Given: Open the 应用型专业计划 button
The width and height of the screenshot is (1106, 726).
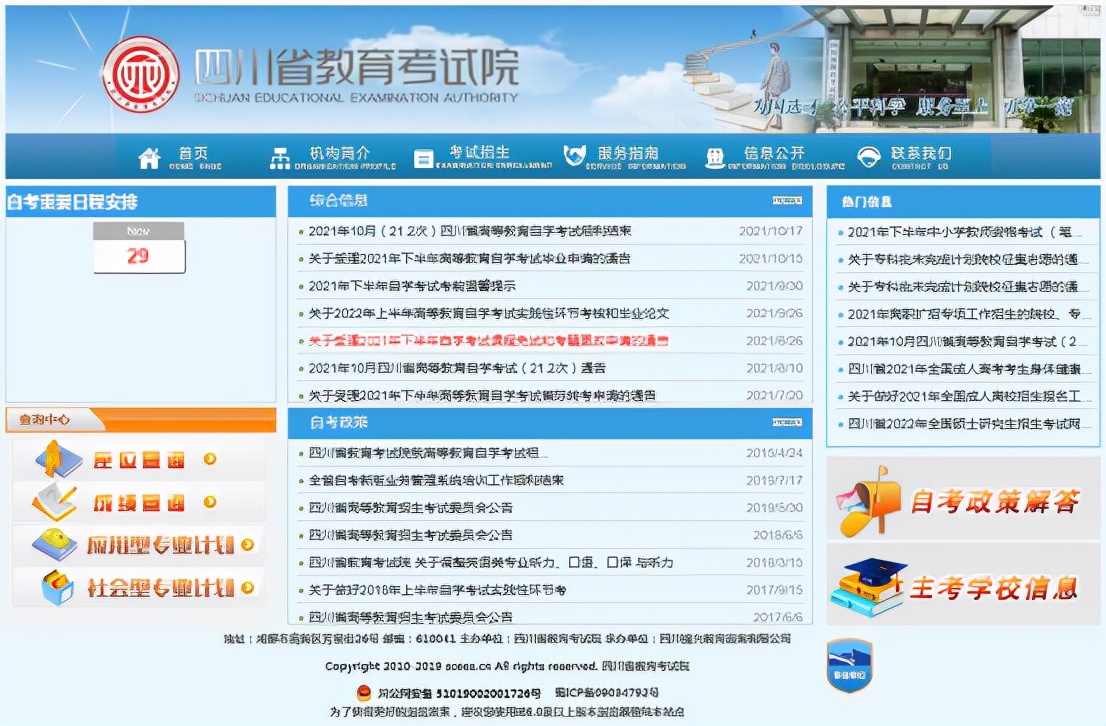Looking at the screenshot, I should coord(138,545).
